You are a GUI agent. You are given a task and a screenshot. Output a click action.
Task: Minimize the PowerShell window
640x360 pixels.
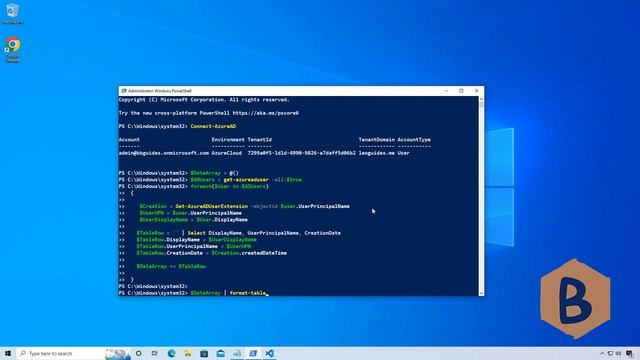(x=446, y=91)
